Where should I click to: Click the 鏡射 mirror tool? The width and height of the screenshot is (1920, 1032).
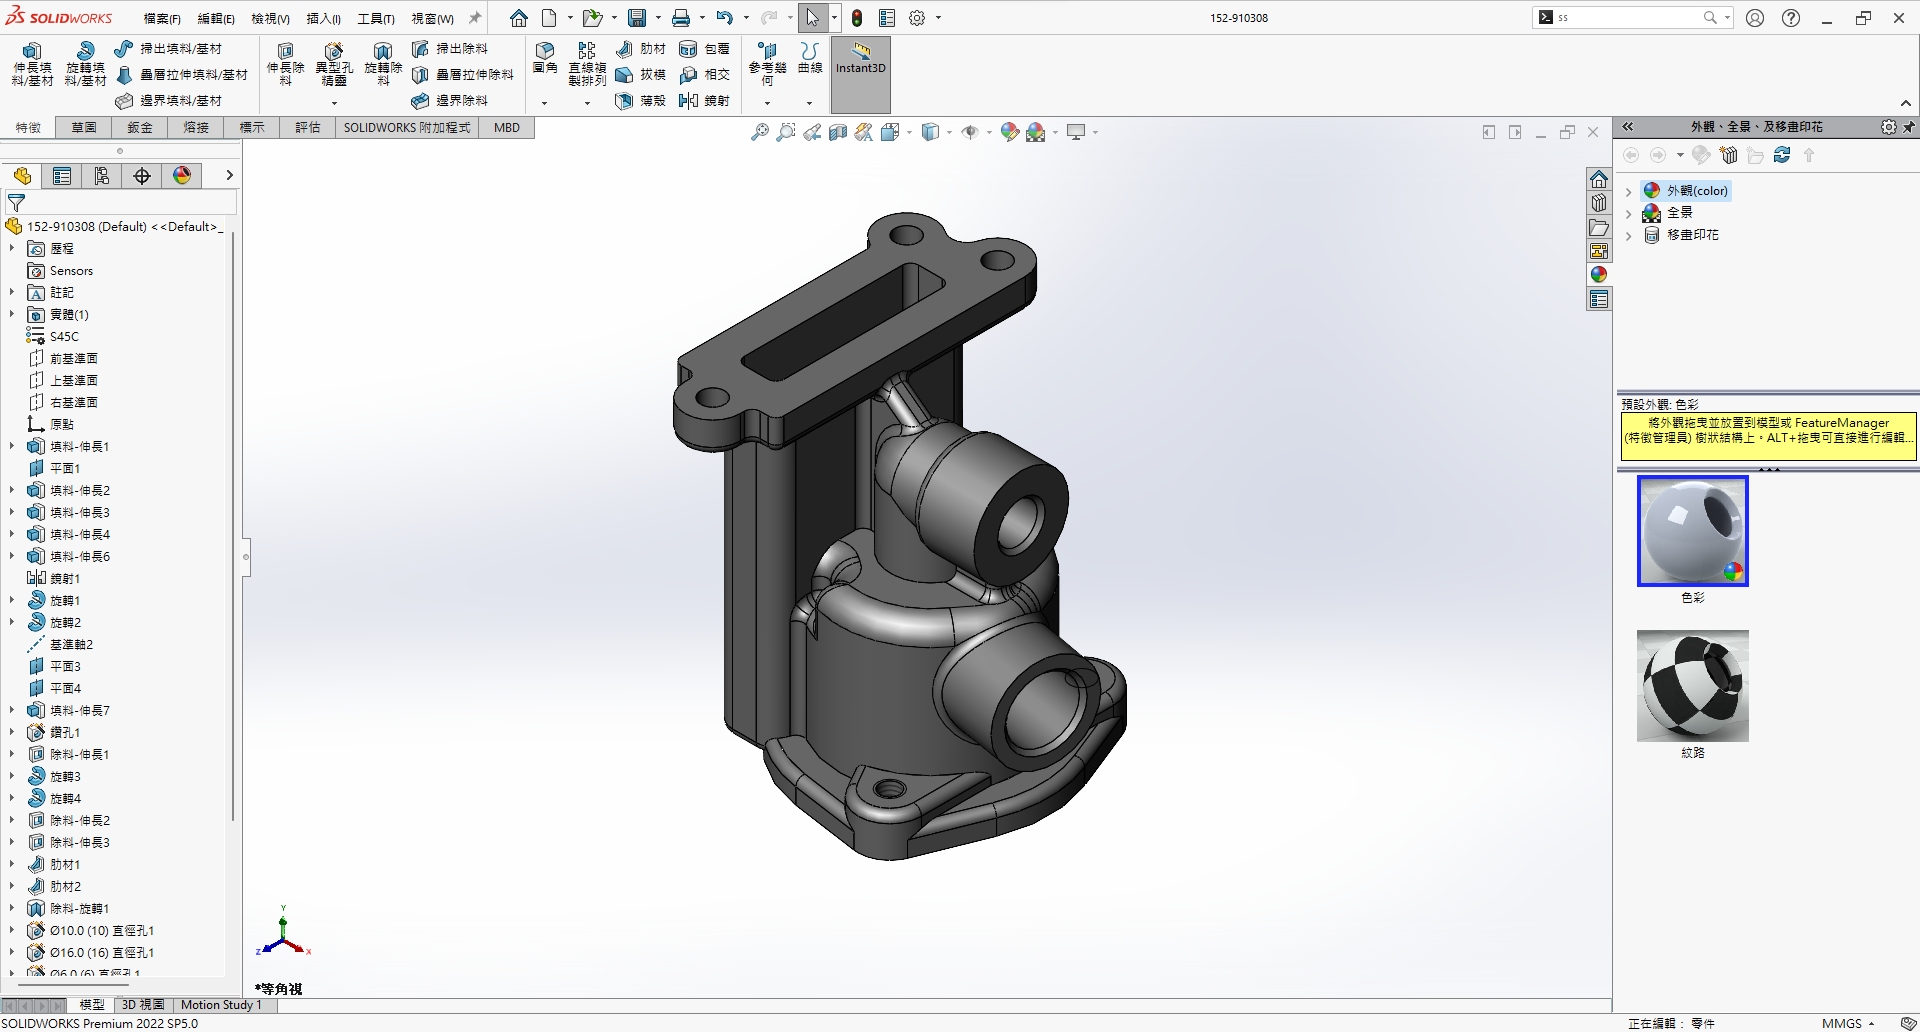[704, 101]
